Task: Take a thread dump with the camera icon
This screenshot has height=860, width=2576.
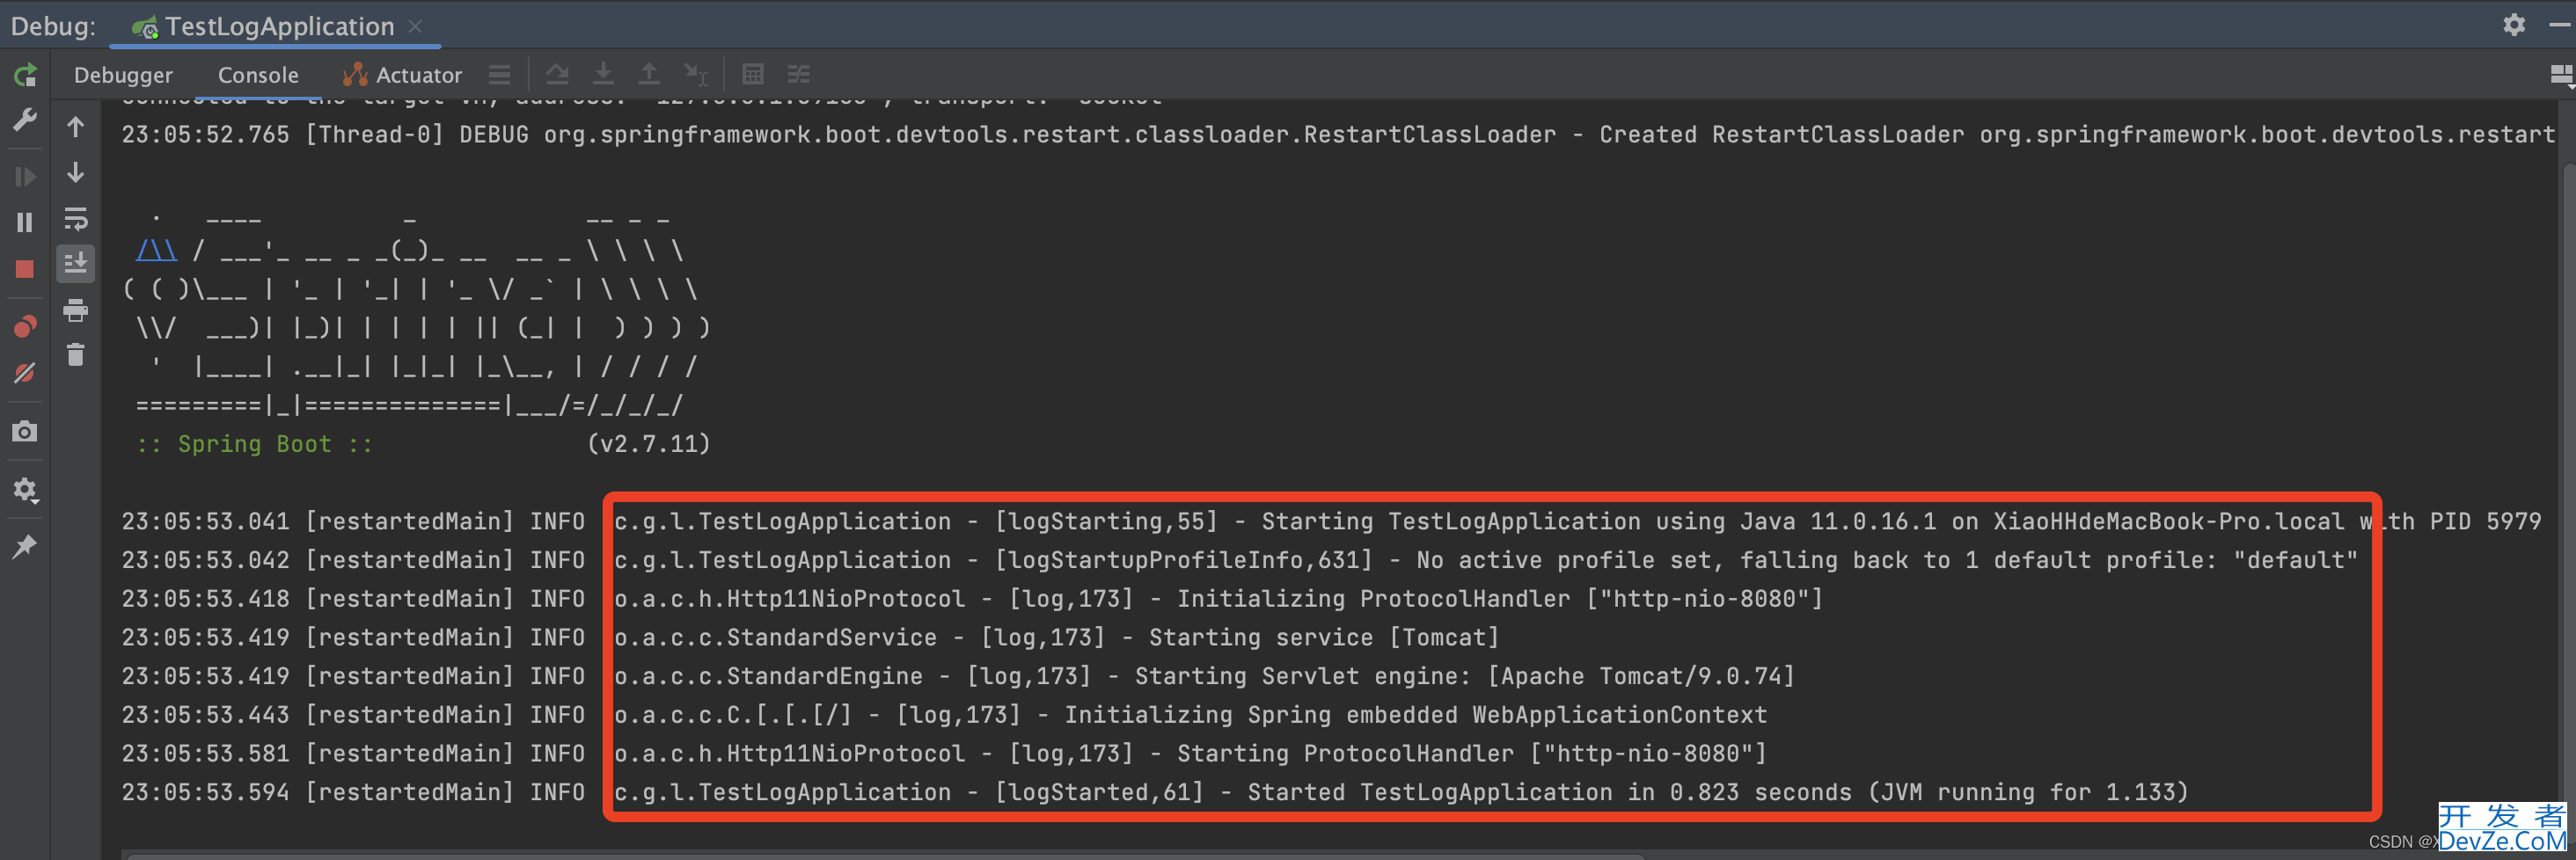Action: [x=25, y=431]
